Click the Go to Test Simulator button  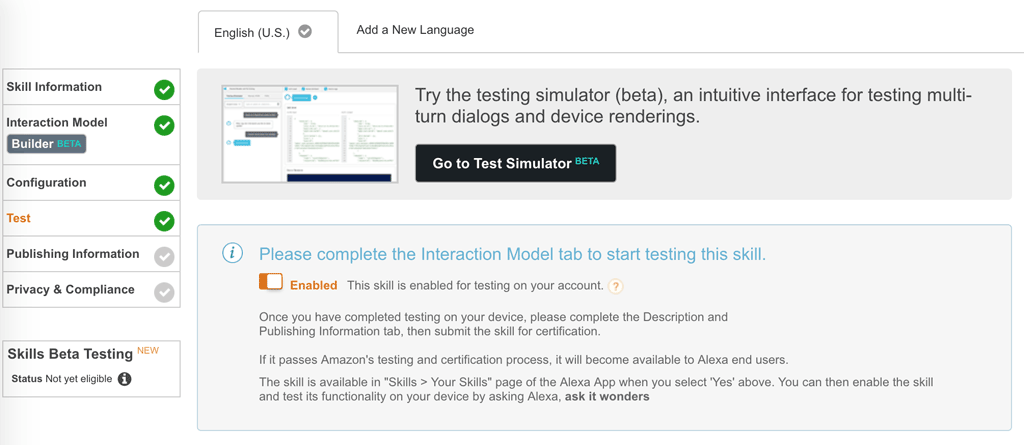point(515,163)
